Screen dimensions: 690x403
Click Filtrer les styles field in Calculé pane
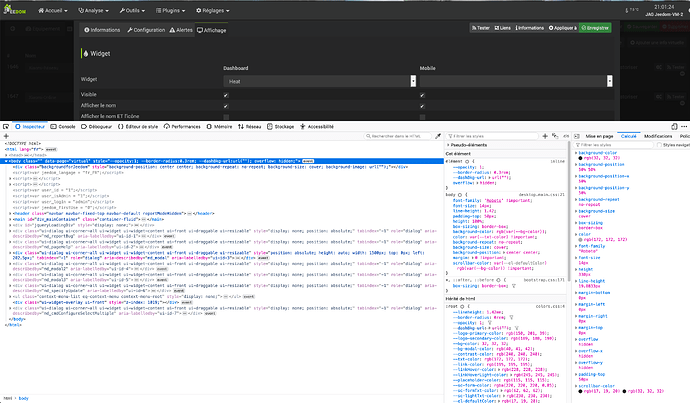[x=614, y=145]
